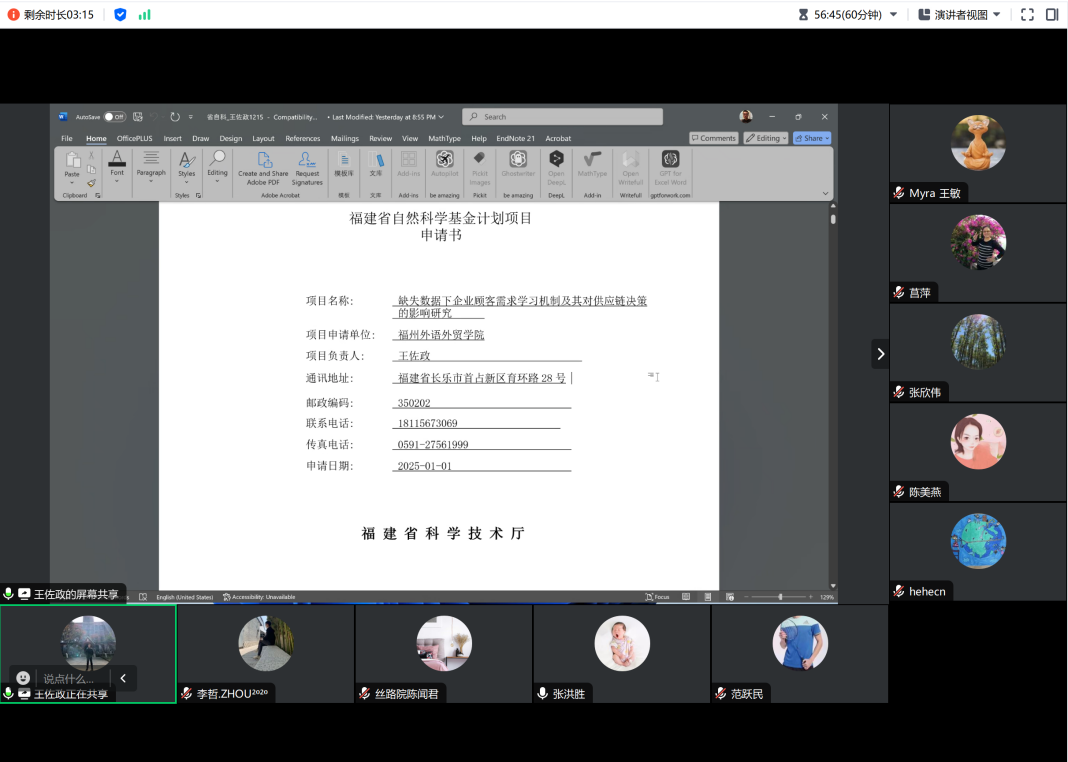Toggle Focus mode in status bar
Screen dimensions: 1068x762
(x=656, y=597)
